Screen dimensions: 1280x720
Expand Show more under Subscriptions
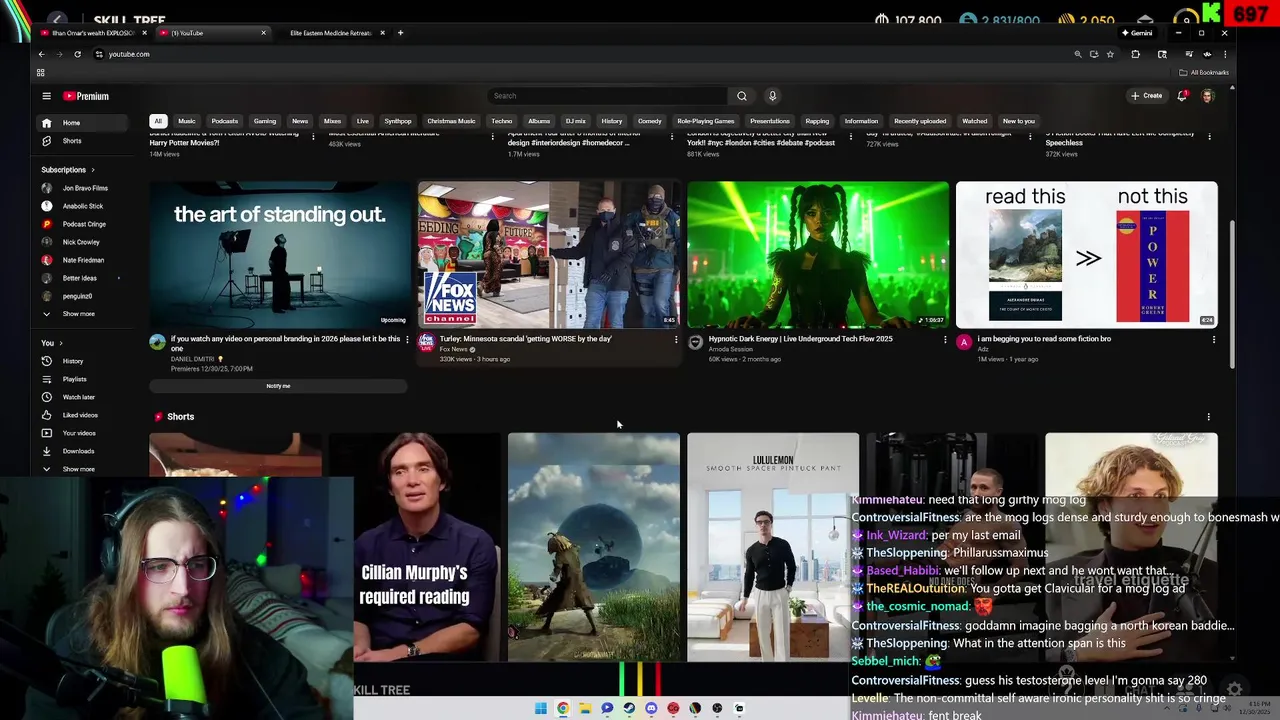[x=80, y=314]
